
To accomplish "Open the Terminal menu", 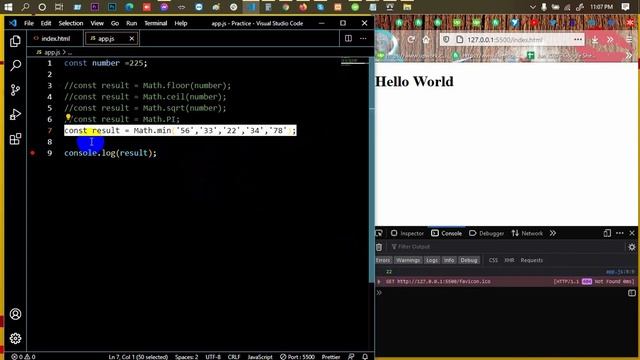I will click(156, 23).
